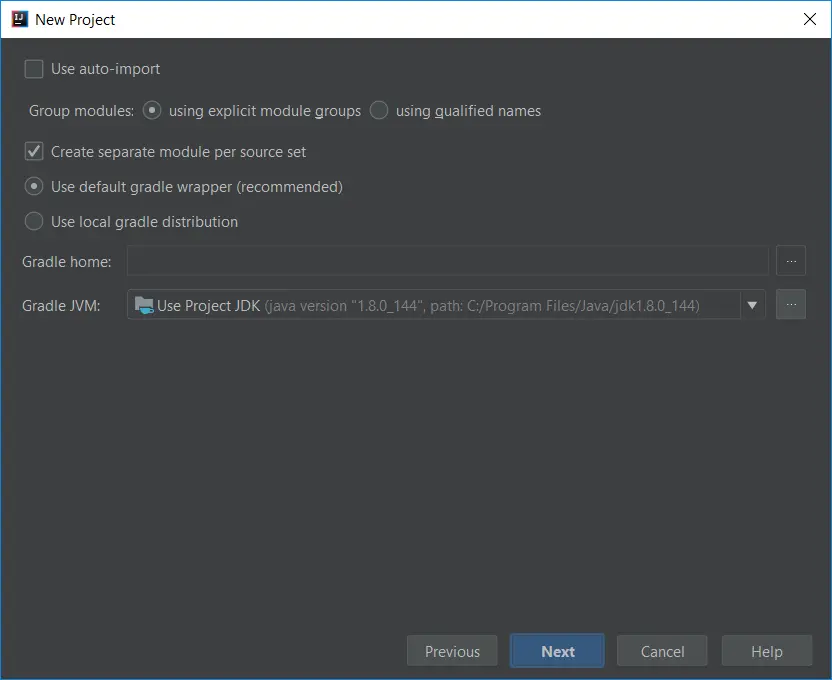Open the Gradle JVM combo box
Image resolution: width=832 pixels, height=680 pixels.
pyautogui.click(x=446, y=304)
